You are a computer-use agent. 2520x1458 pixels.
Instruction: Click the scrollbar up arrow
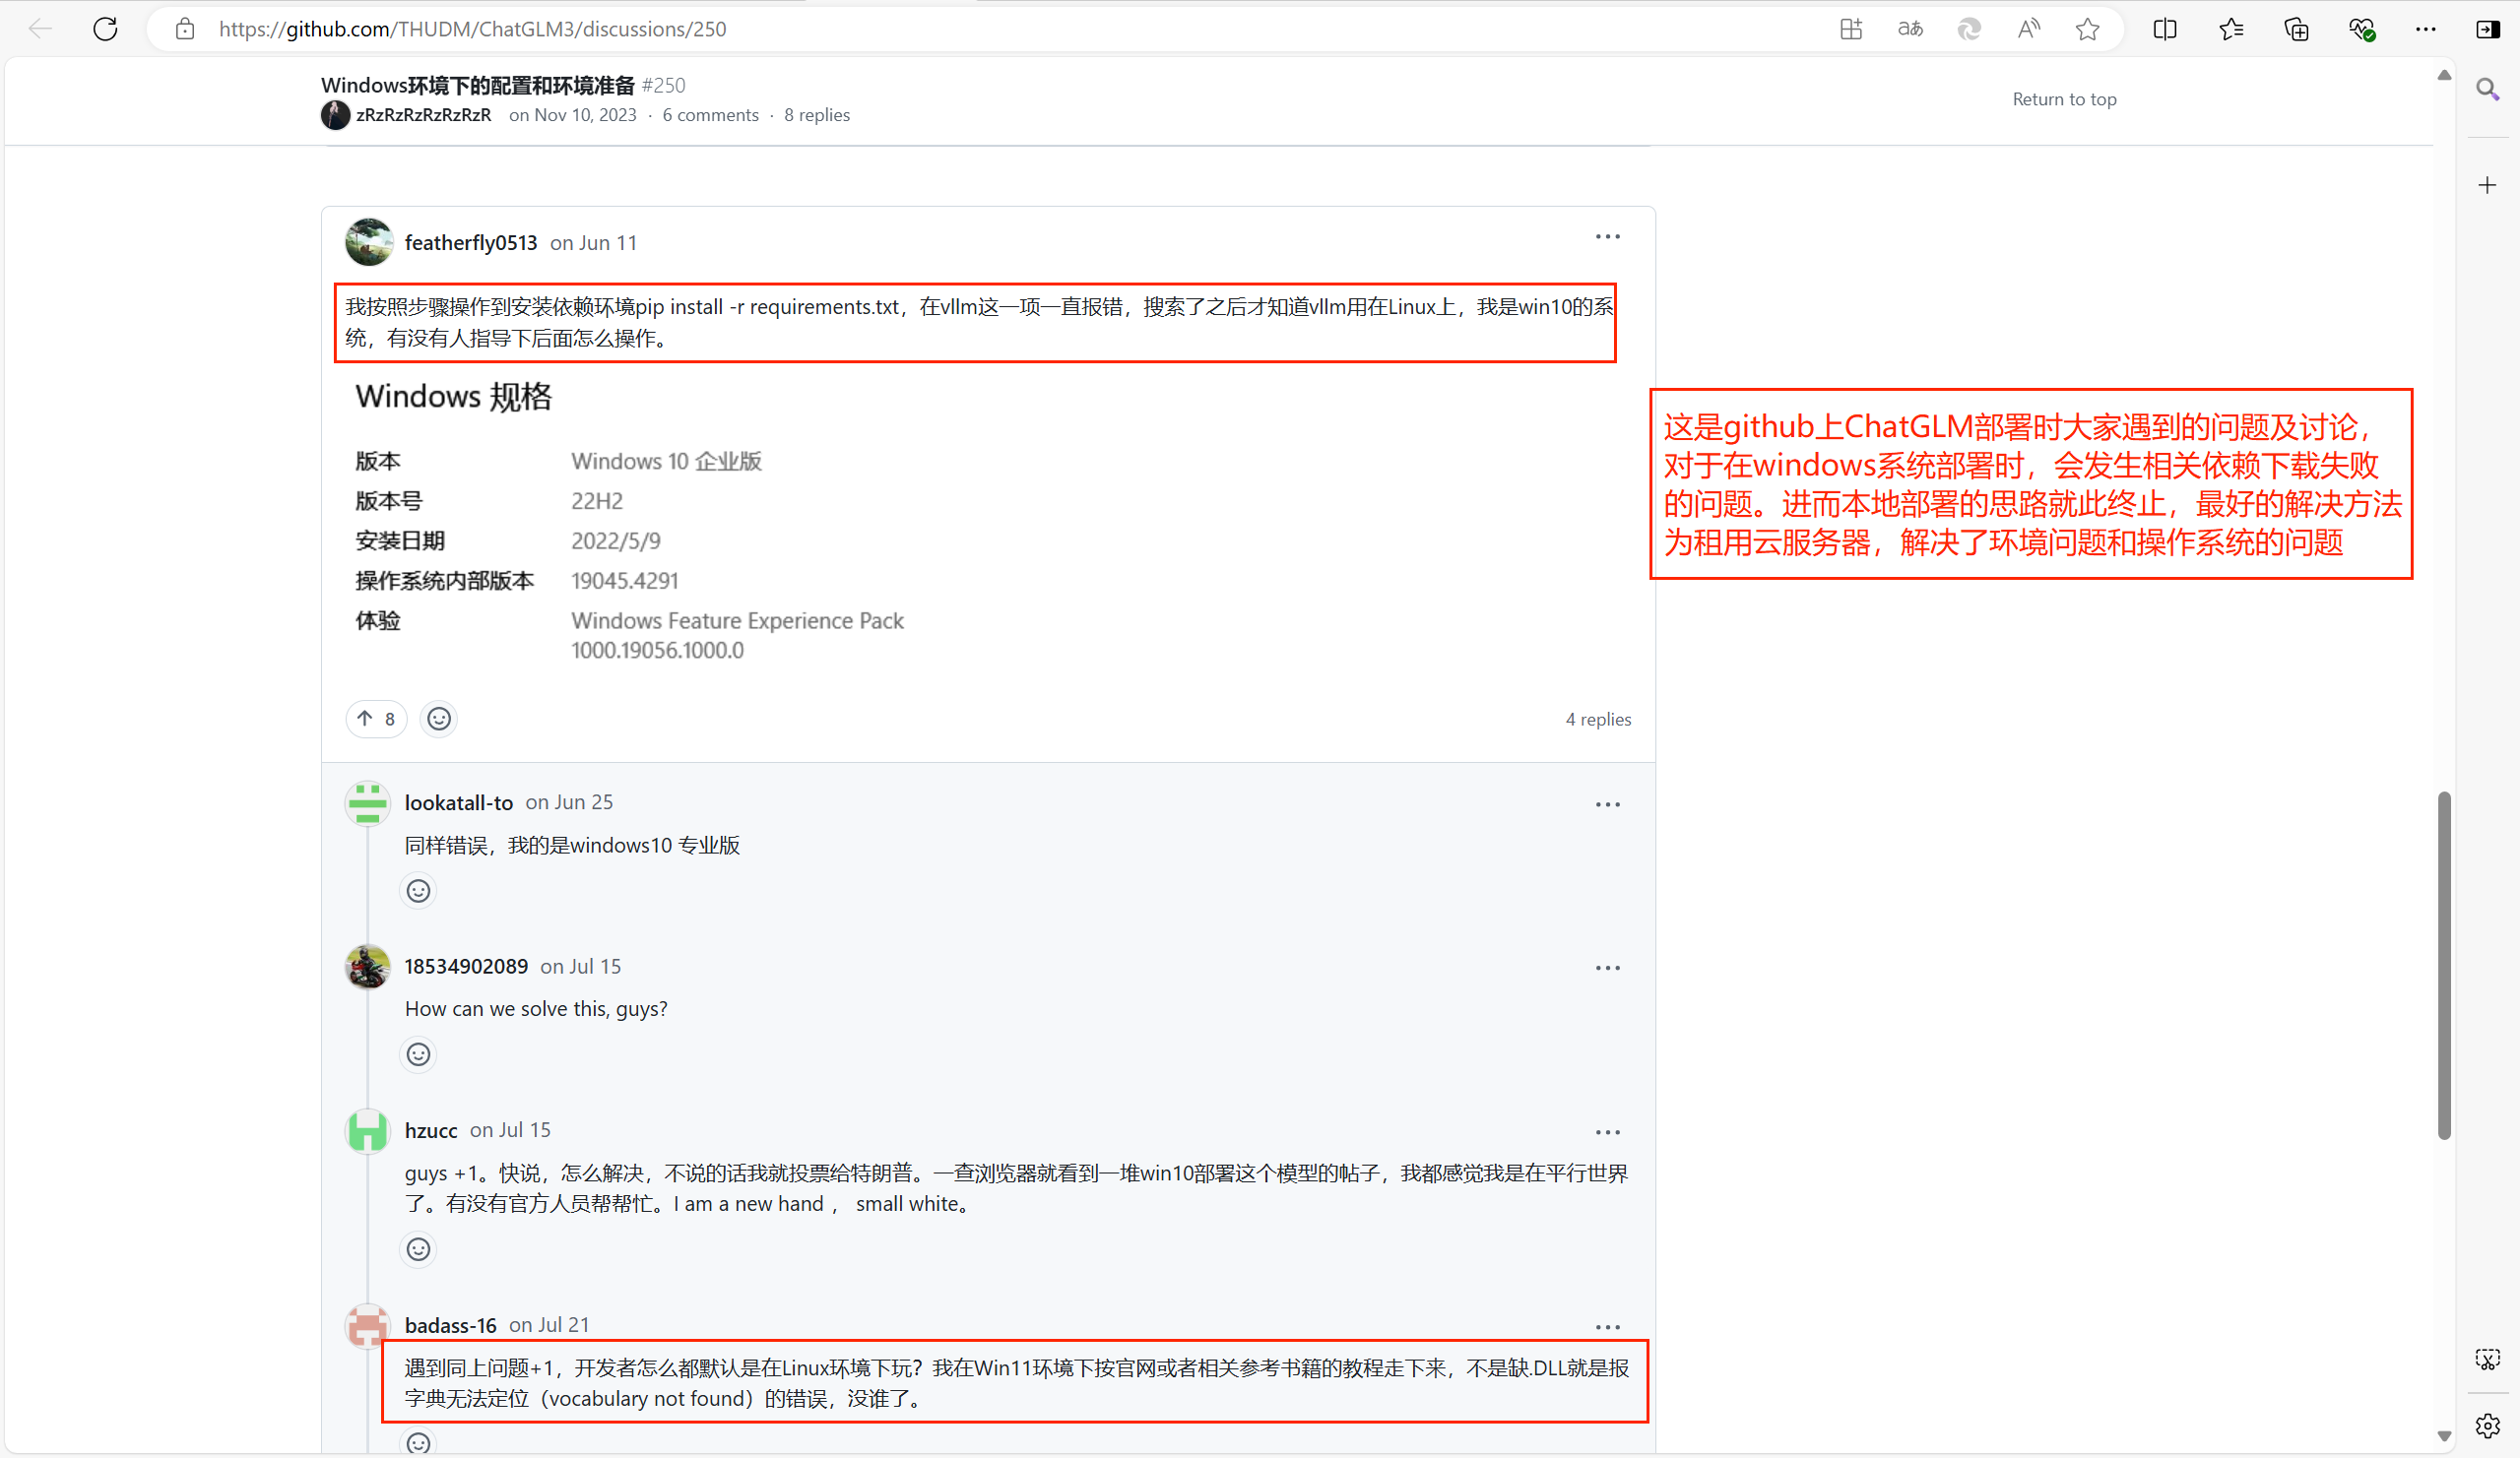tap(2445, 75)
